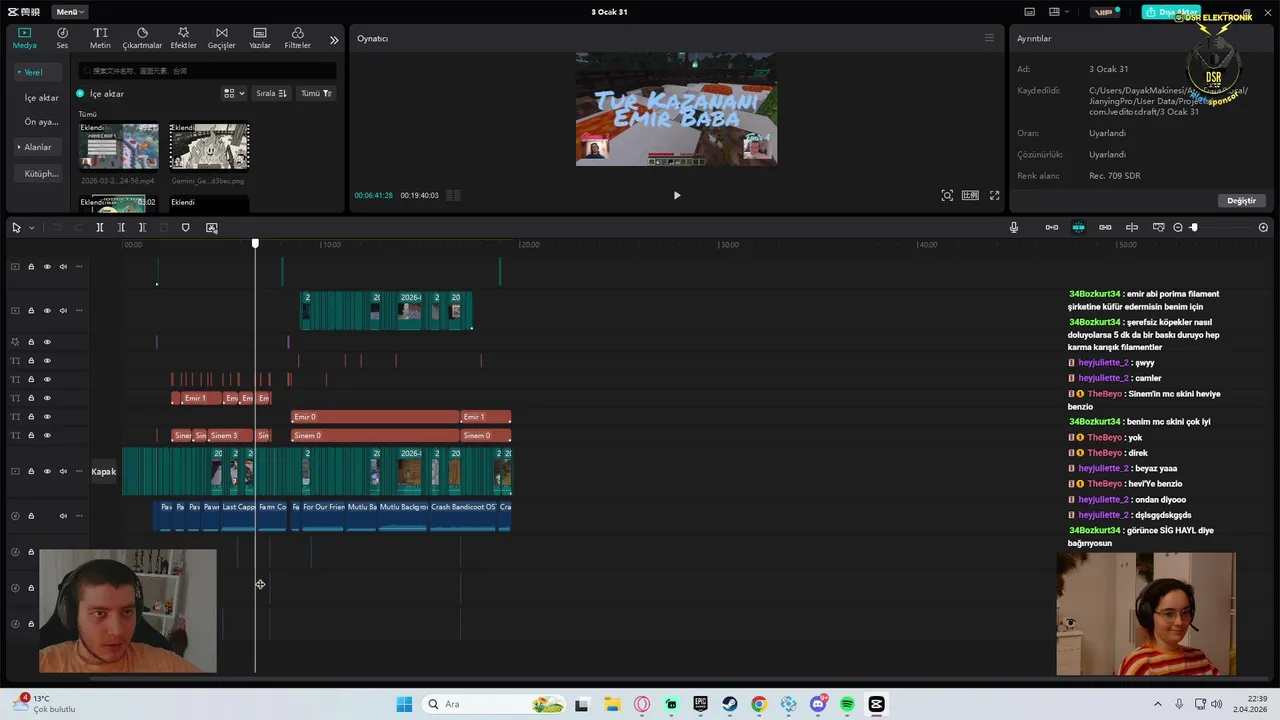Open the aspect ratio icon in the player

coord(970,196)
